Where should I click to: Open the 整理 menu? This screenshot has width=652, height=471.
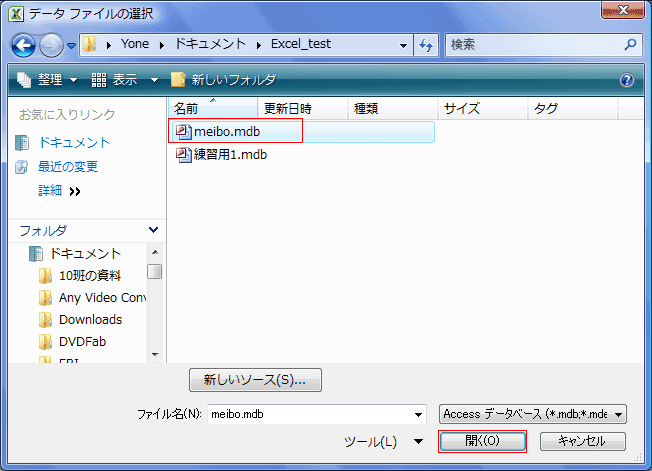pyautogui.click(x=47, y=79)
